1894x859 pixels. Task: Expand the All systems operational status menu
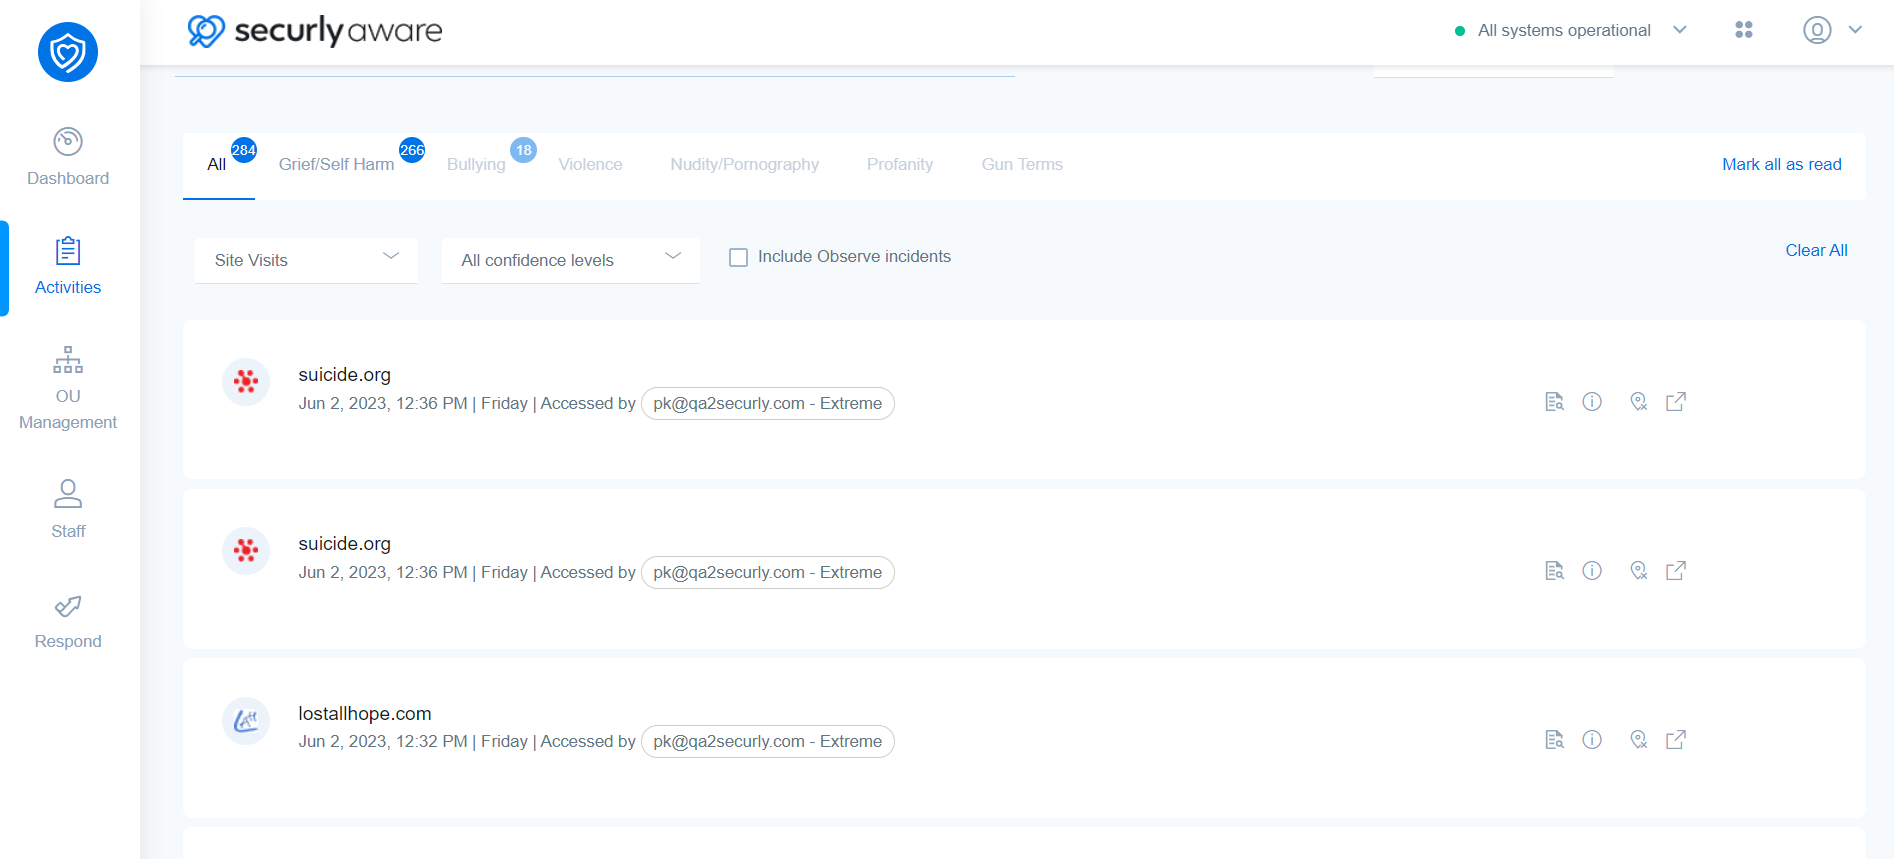(1680, 30)
